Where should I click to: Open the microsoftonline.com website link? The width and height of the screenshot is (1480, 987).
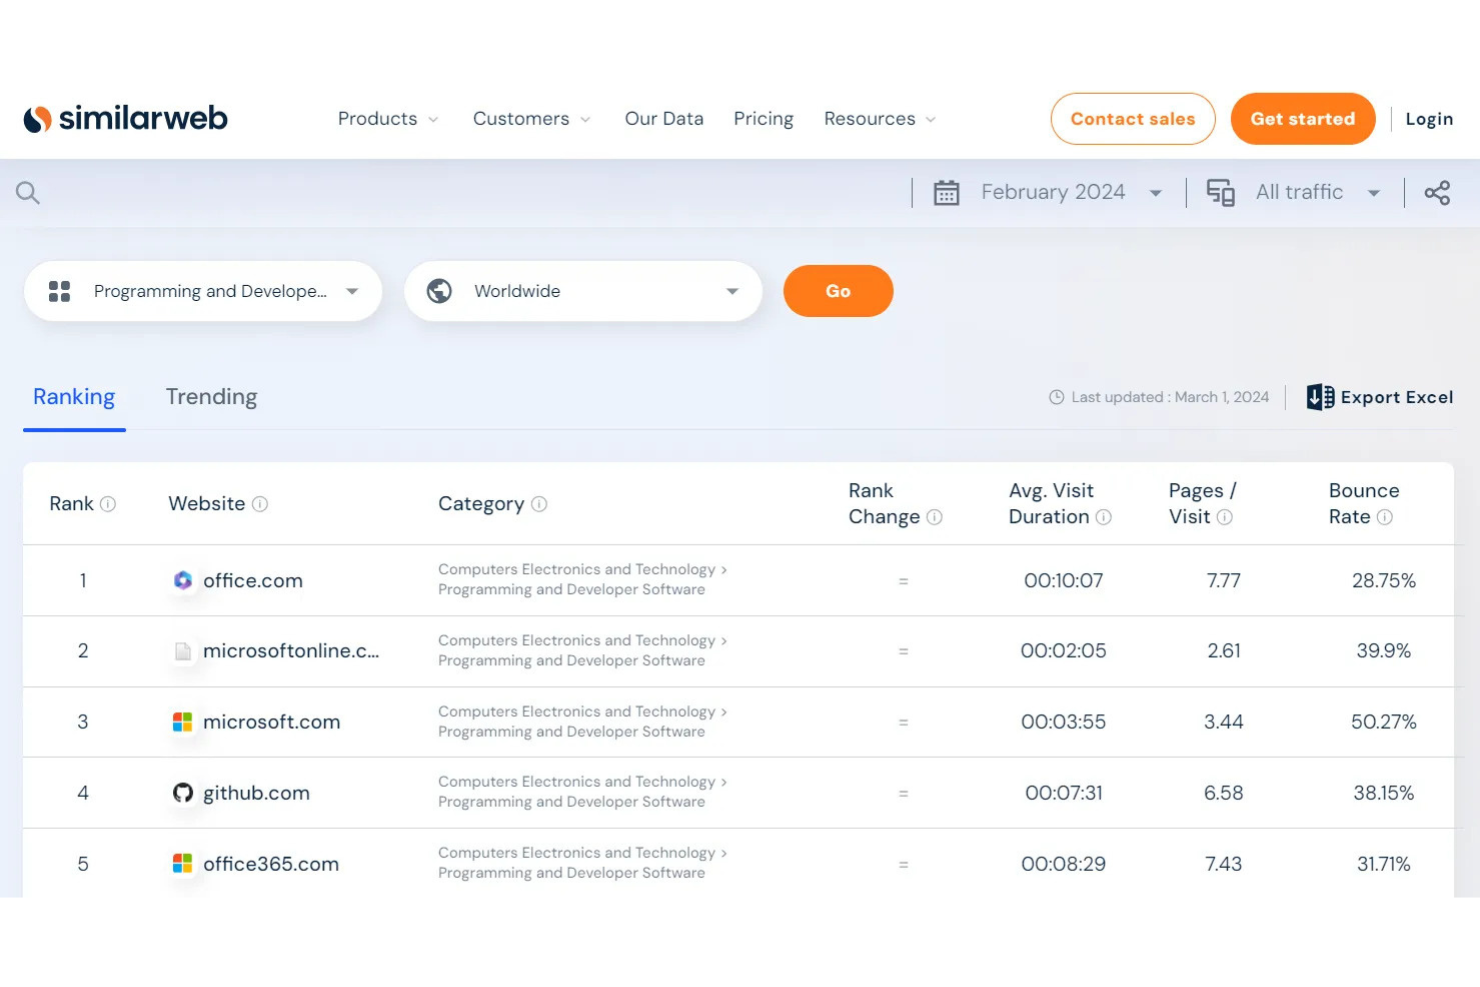[291, 651]
